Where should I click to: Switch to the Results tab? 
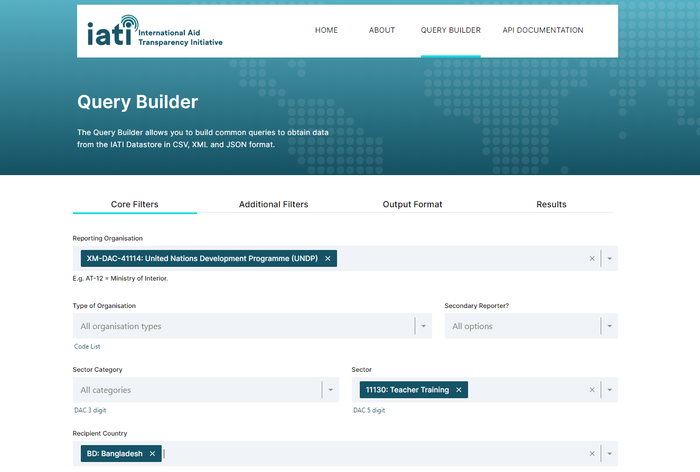551,204
